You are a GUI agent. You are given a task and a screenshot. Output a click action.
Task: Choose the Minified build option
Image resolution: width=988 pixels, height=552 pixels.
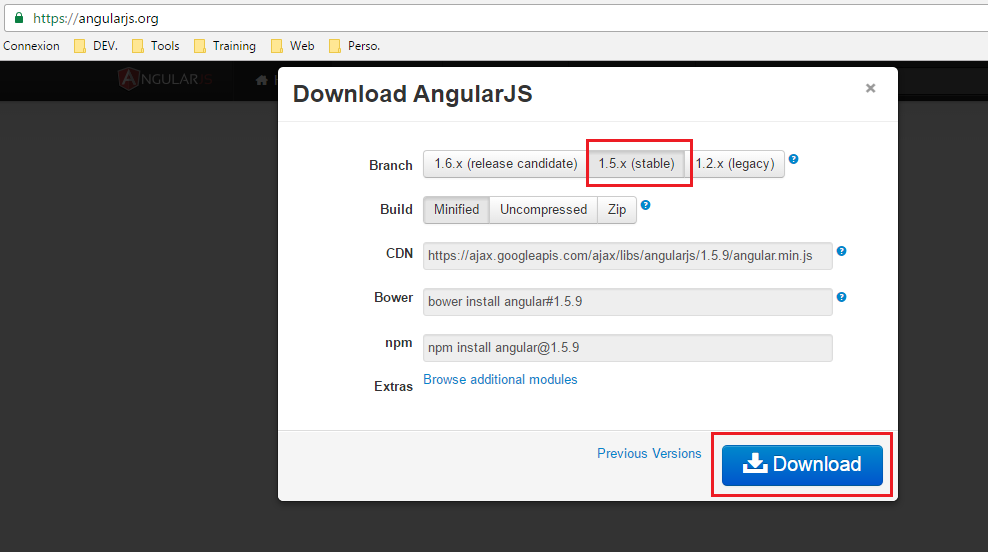pyautogui.click(x=456, y=209)
